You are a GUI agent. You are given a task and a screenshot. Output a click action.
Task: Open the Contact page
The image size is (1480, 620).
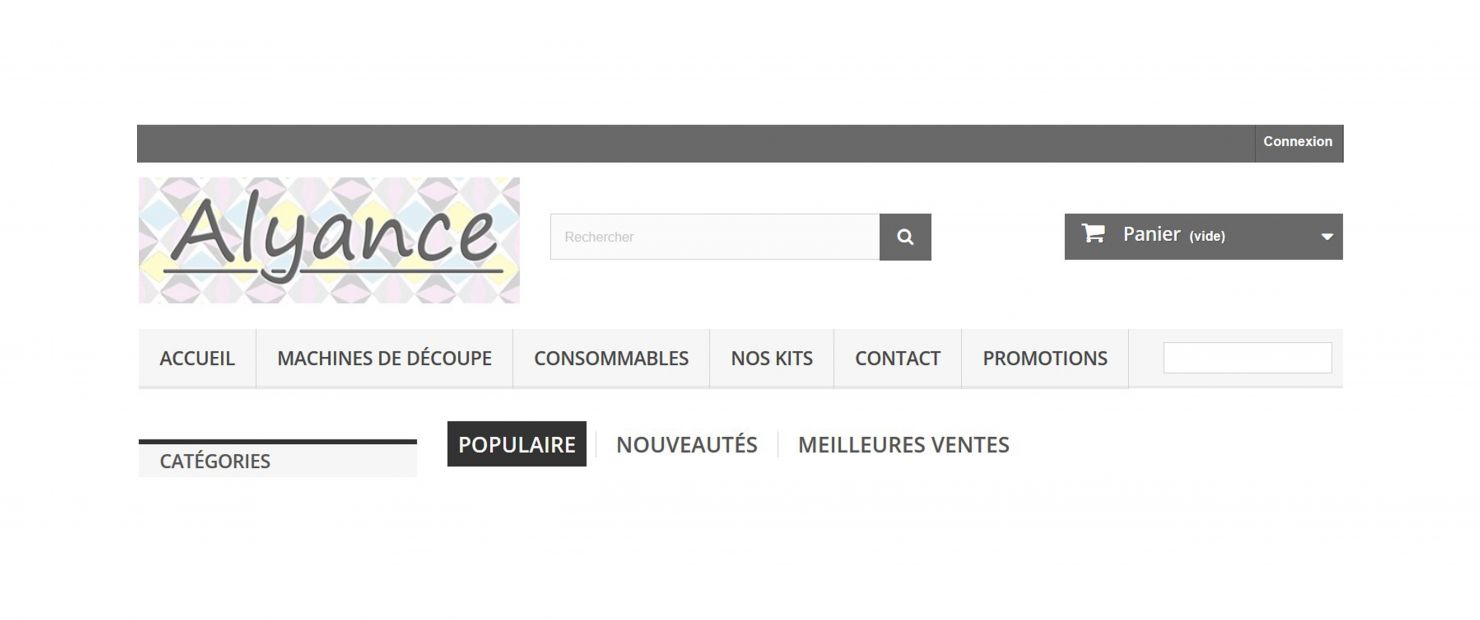[898, 358]
